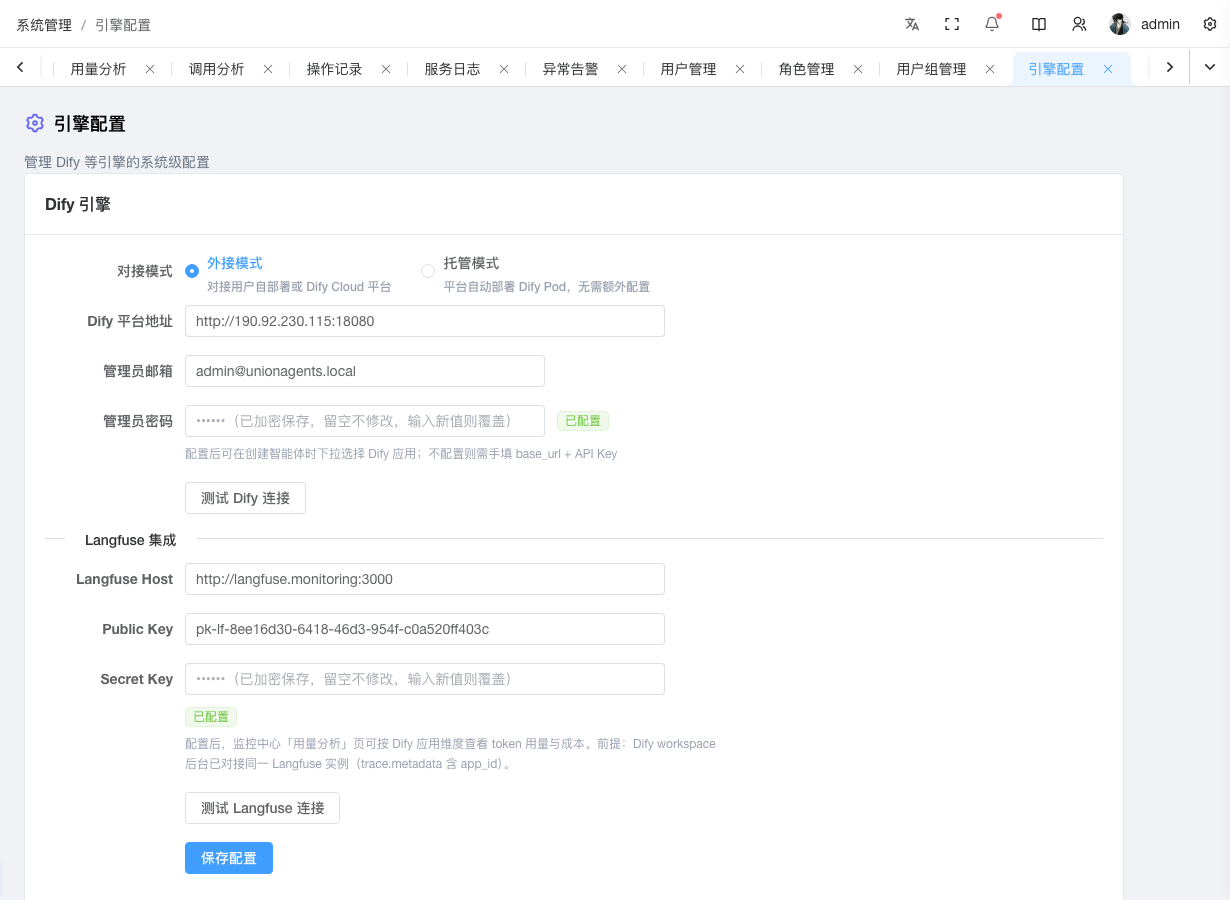Click the 已配置 tag below Secret Key
Screen dimensions: 1230x900
[211, 717]
